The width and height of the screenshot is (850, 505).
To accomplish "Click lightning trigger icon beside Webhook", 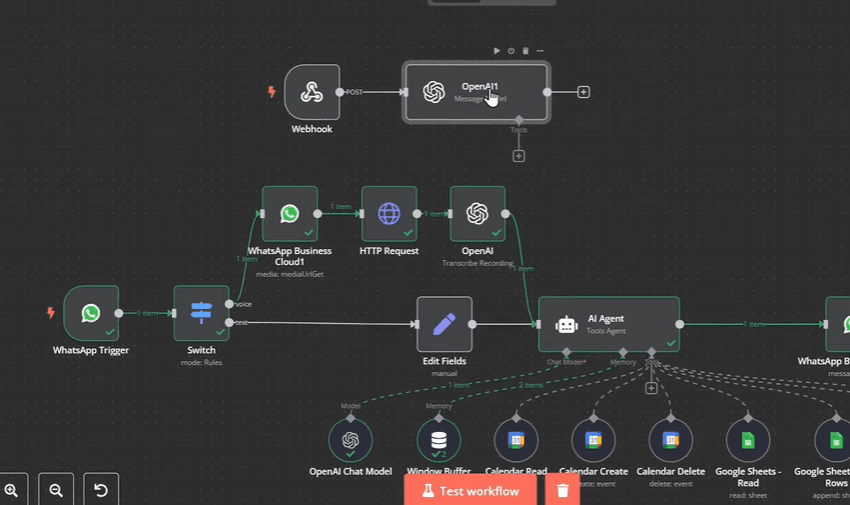I will [272, 92].
